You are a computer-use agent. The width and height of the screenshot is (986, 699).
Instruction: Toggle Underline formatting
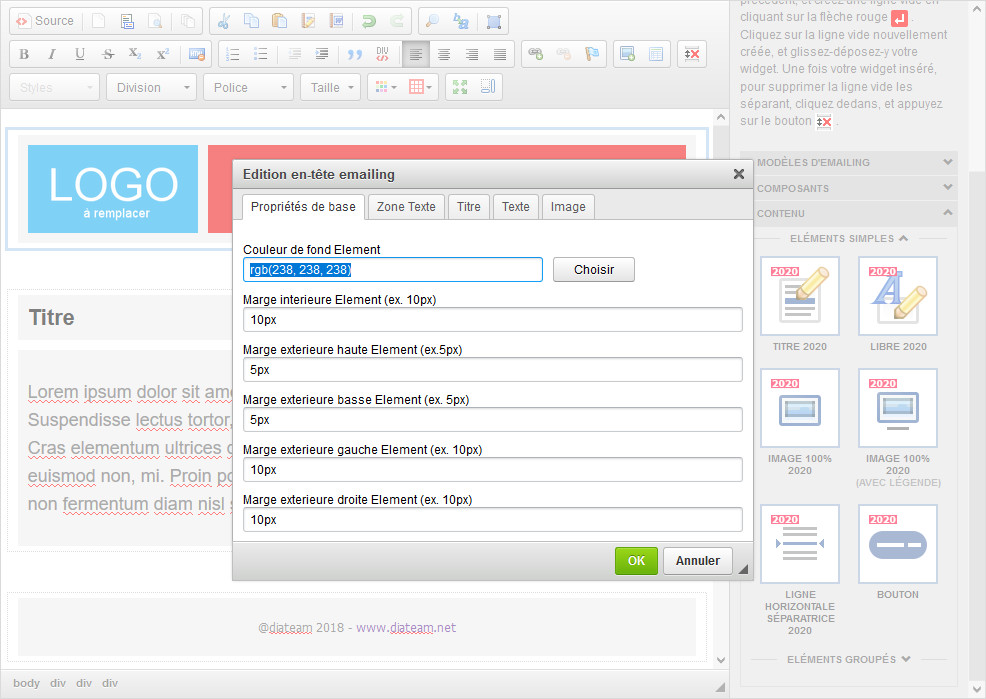pyautogui.click(x=80, y=54)
